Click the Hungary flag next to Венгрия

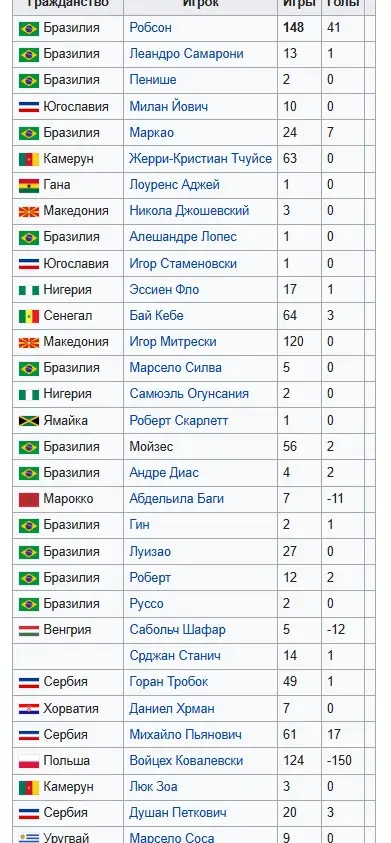click(29, 630)
